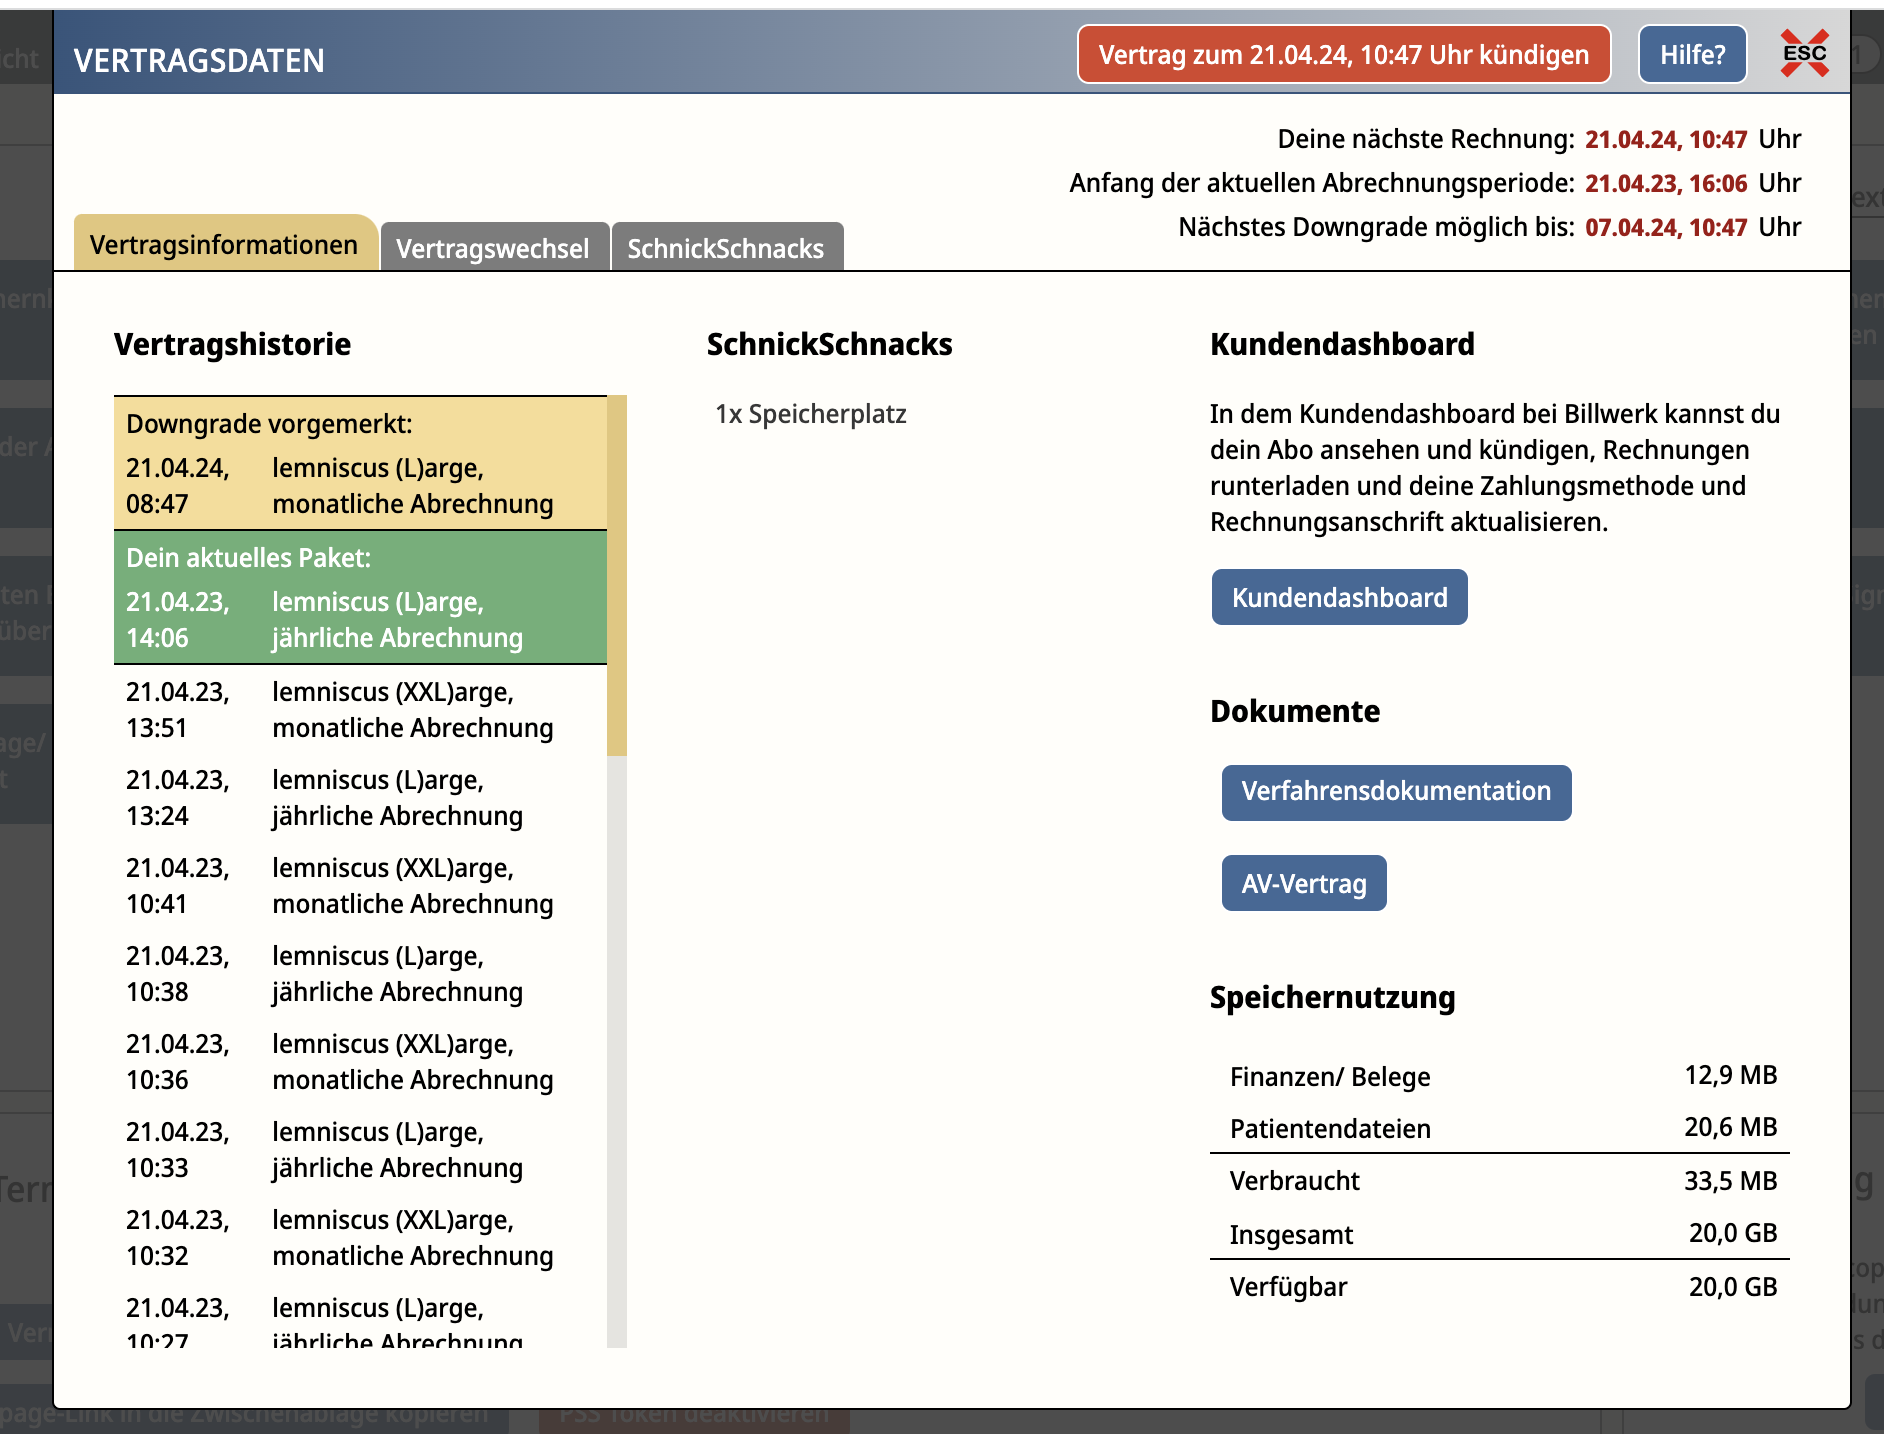Click the Insgesamt storage row
This screenshot has height=1434, width=1884.
point(1500,1234)
